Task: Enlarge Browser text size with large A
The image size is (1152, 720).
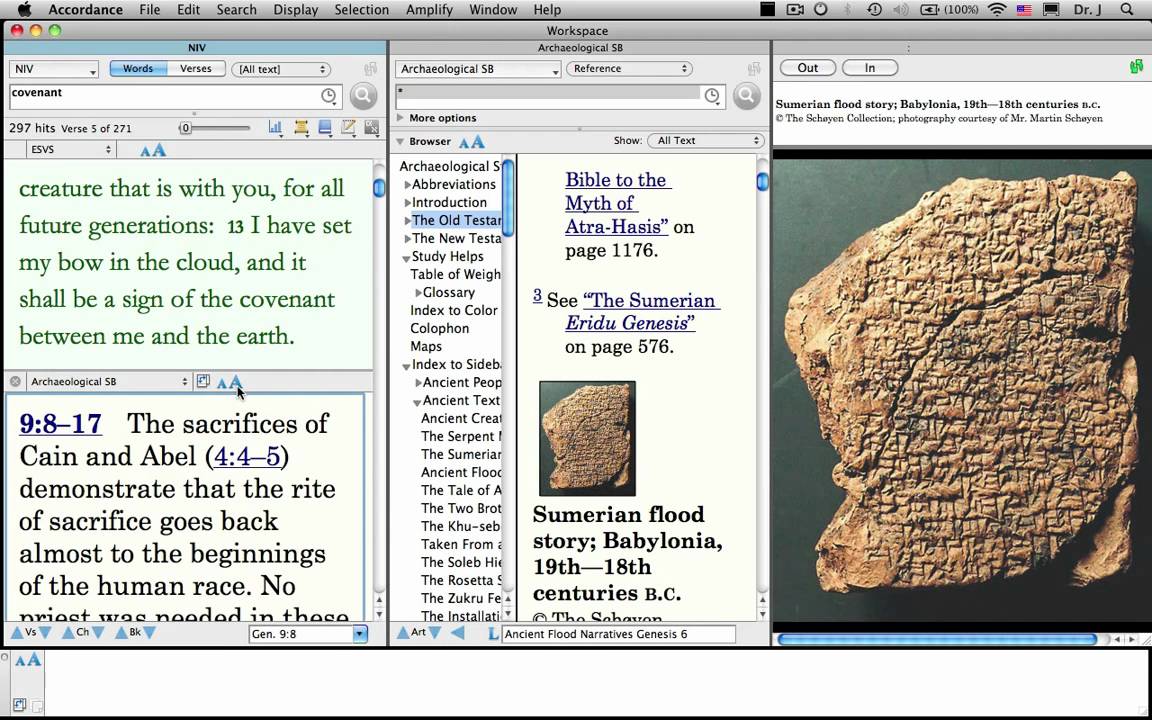Action: coord(478,141)
